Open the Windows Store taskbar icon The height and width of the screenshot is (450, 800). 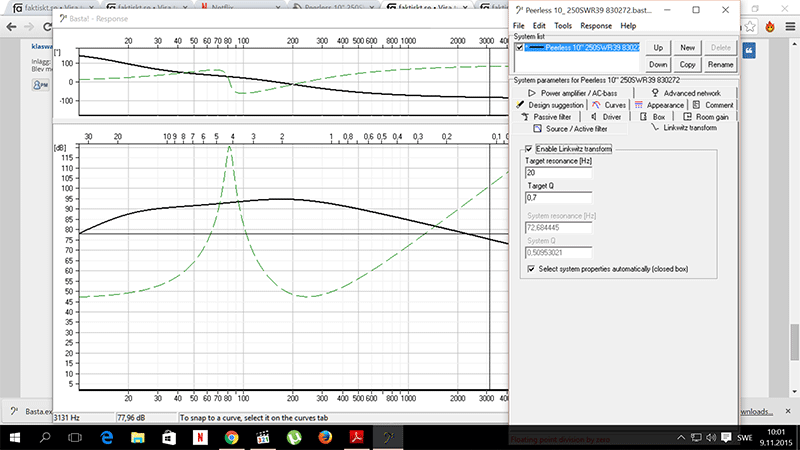click(168, 438)
